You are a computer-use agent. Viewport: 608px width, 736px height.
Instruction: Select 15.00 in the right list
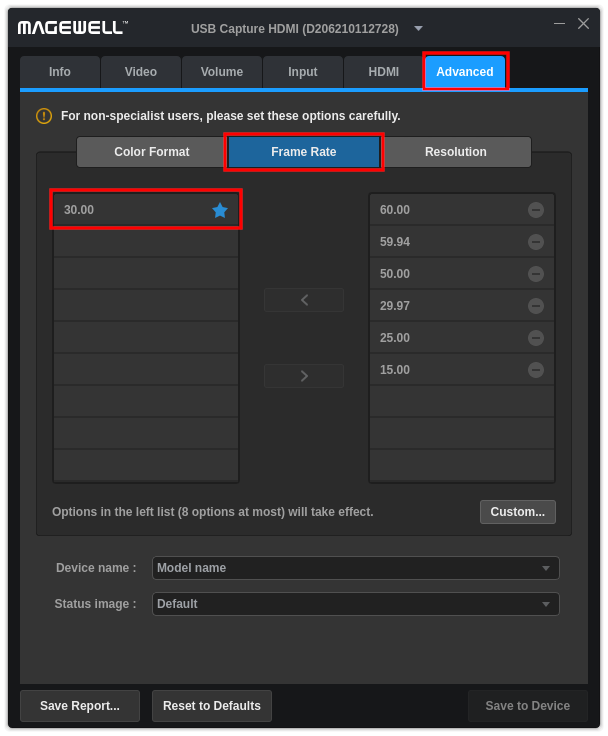tap(462, 370)
